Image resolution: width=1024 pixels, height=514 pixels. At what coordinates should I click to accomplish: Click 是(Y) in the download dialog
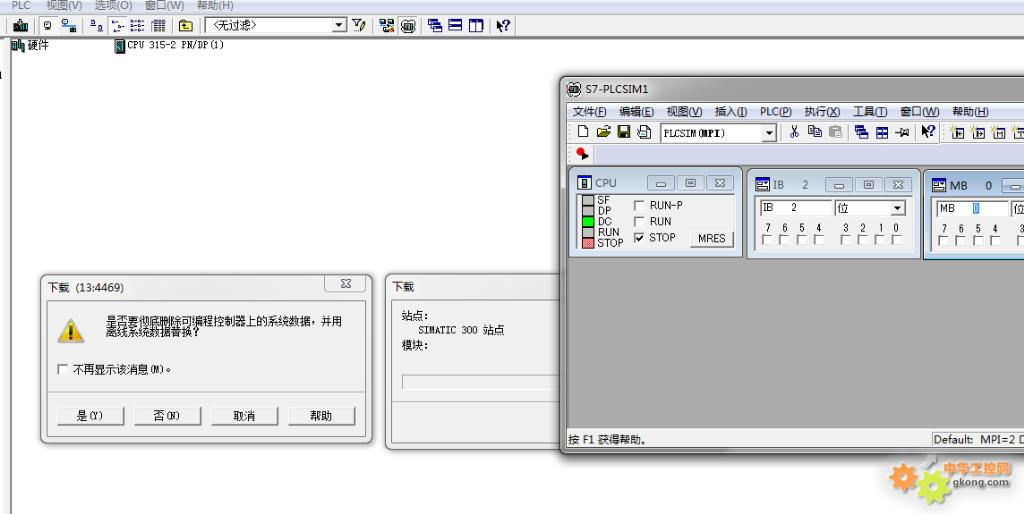point(90,416)
